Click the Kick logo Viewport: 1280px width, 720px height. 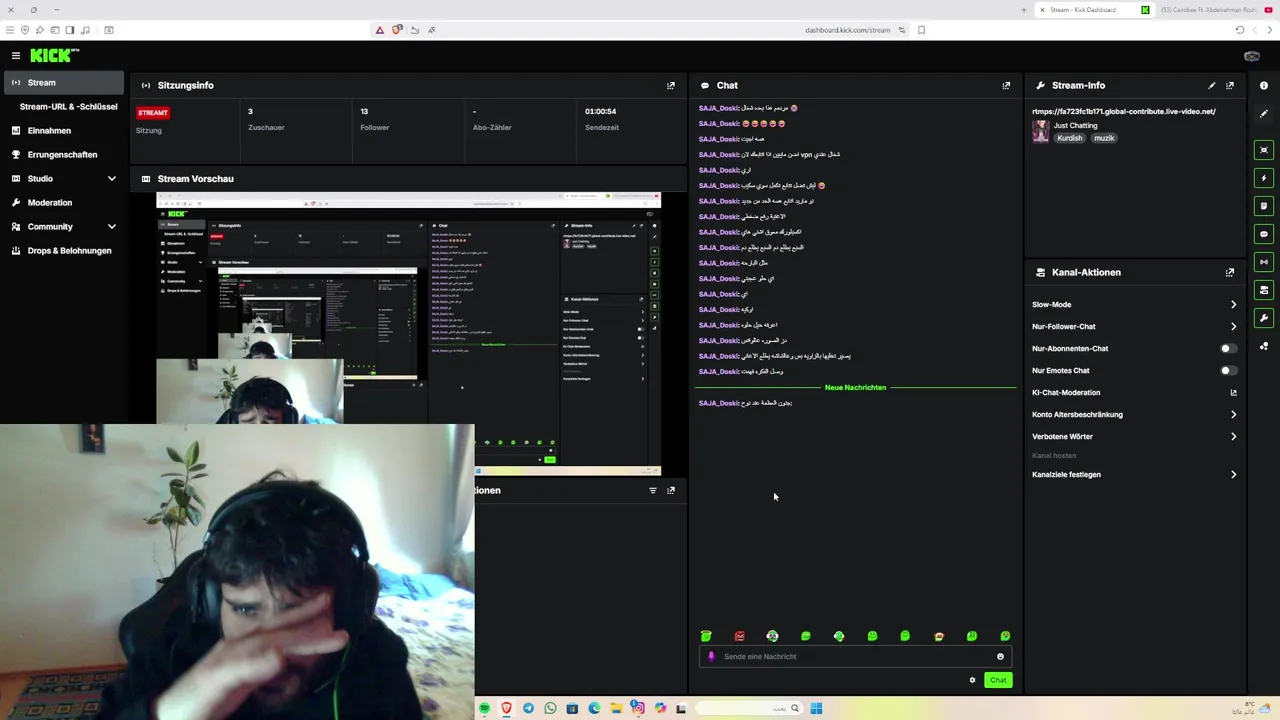[x=53, y=56]
